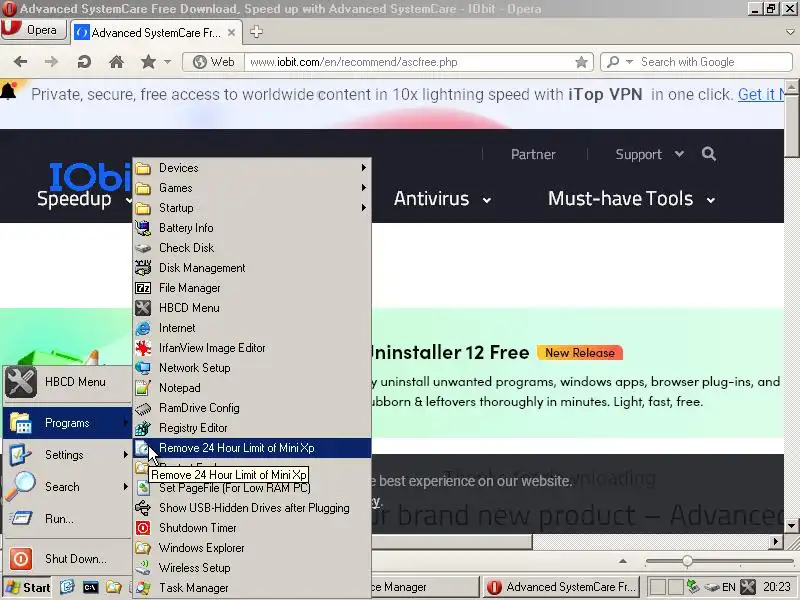Follow the Get it Now VPN link
Viewport: 800px width, 600px height.
click(761, 94)
